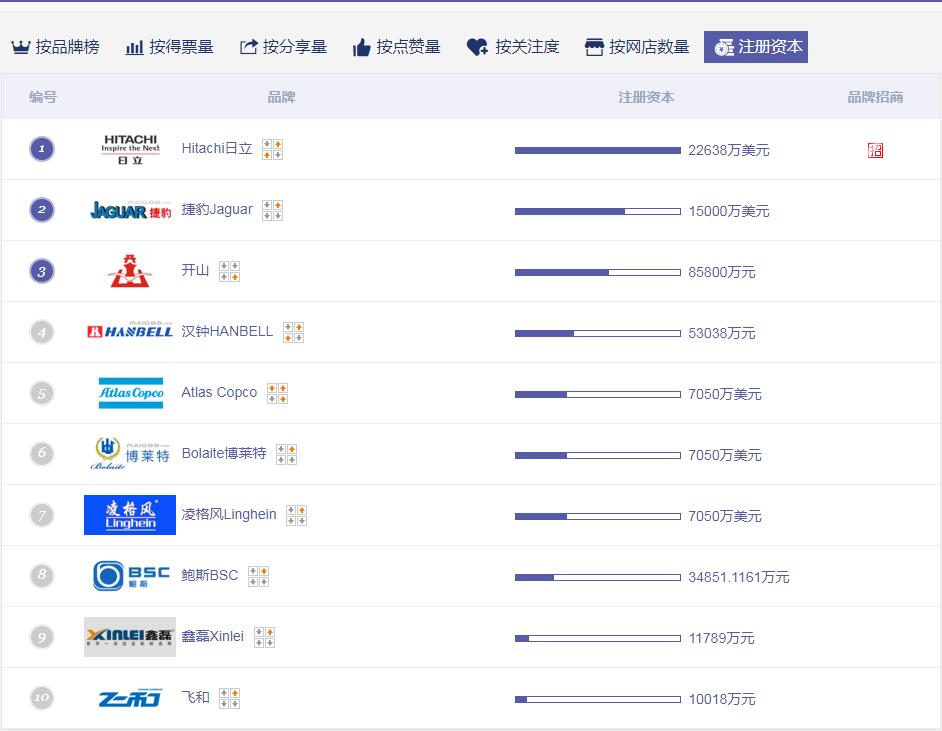Click the 开山 registered capital bar
Image resolution: width=942 pixels, height=731 pixels.
coord(598,272)
